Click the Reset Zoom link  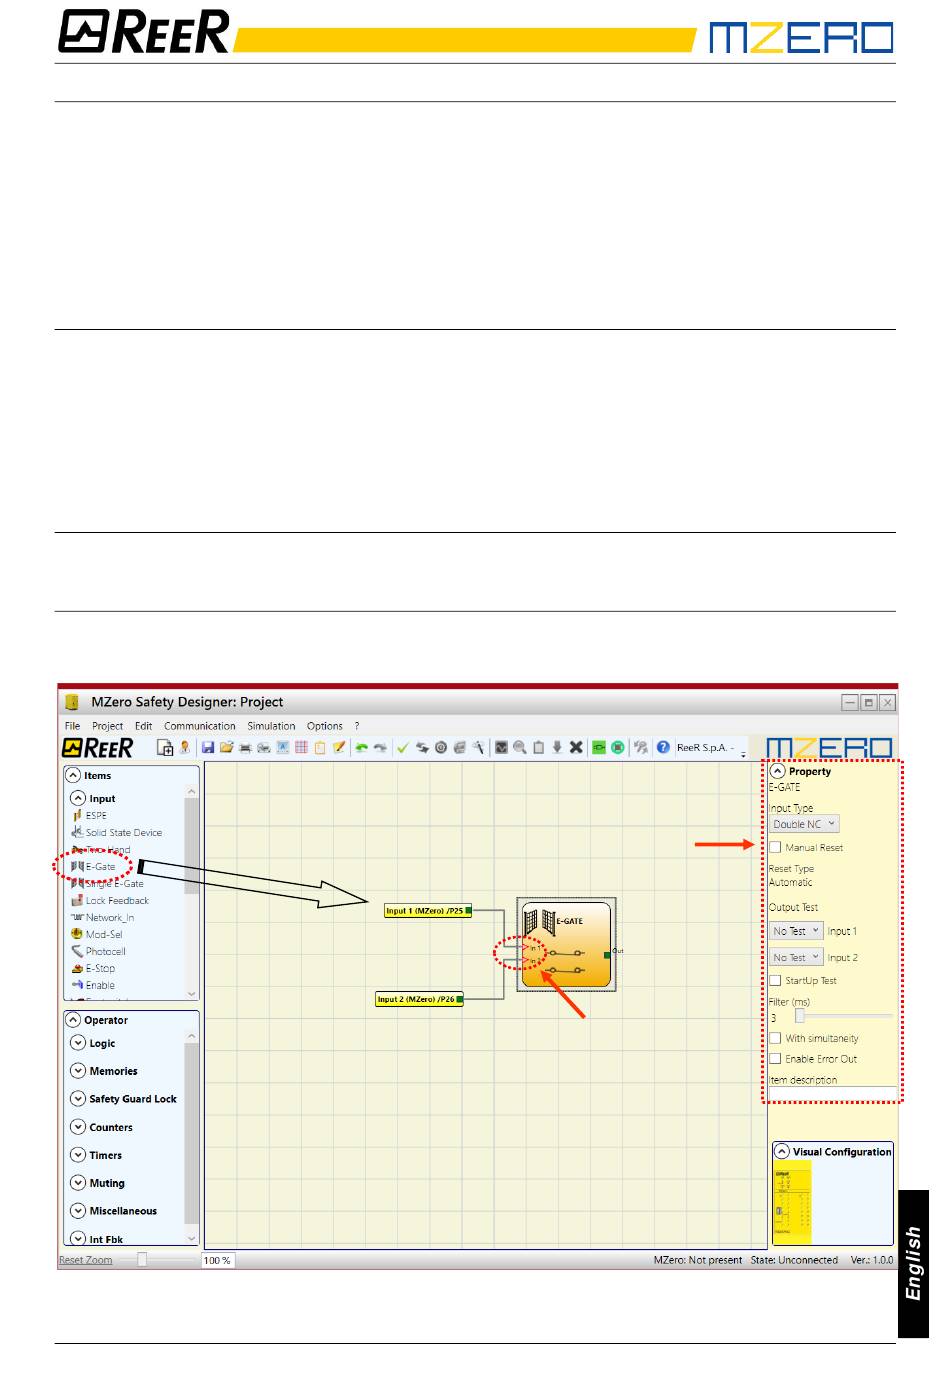pos(85,1260)
